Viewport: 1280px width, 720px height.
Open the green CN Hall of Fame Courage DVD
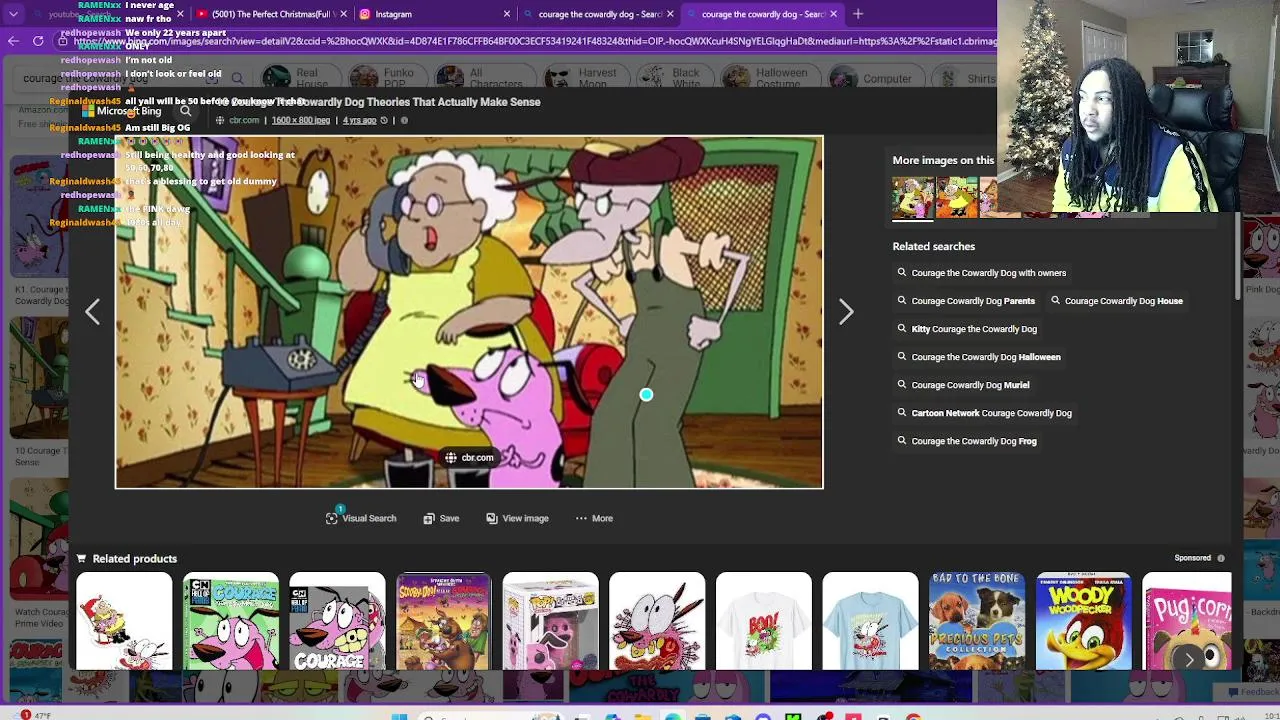coord(231,621)
